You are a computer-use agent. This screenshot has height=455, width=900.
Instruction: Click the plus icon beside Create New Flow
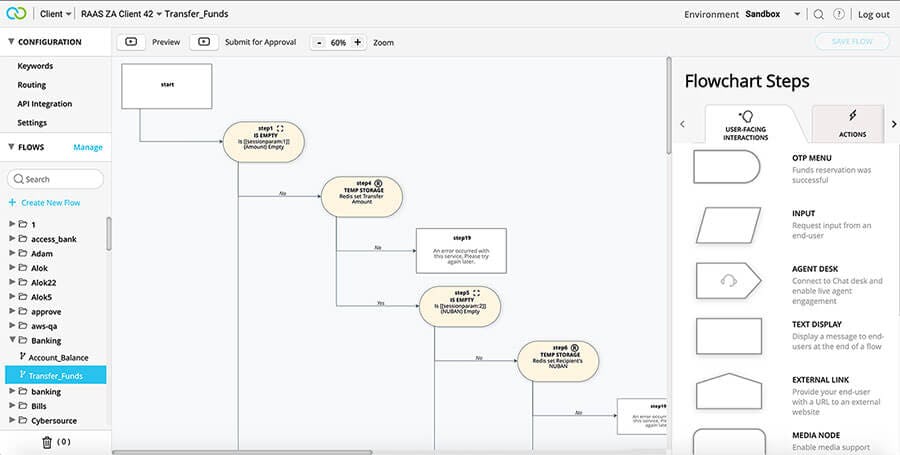tap(13, 203)
